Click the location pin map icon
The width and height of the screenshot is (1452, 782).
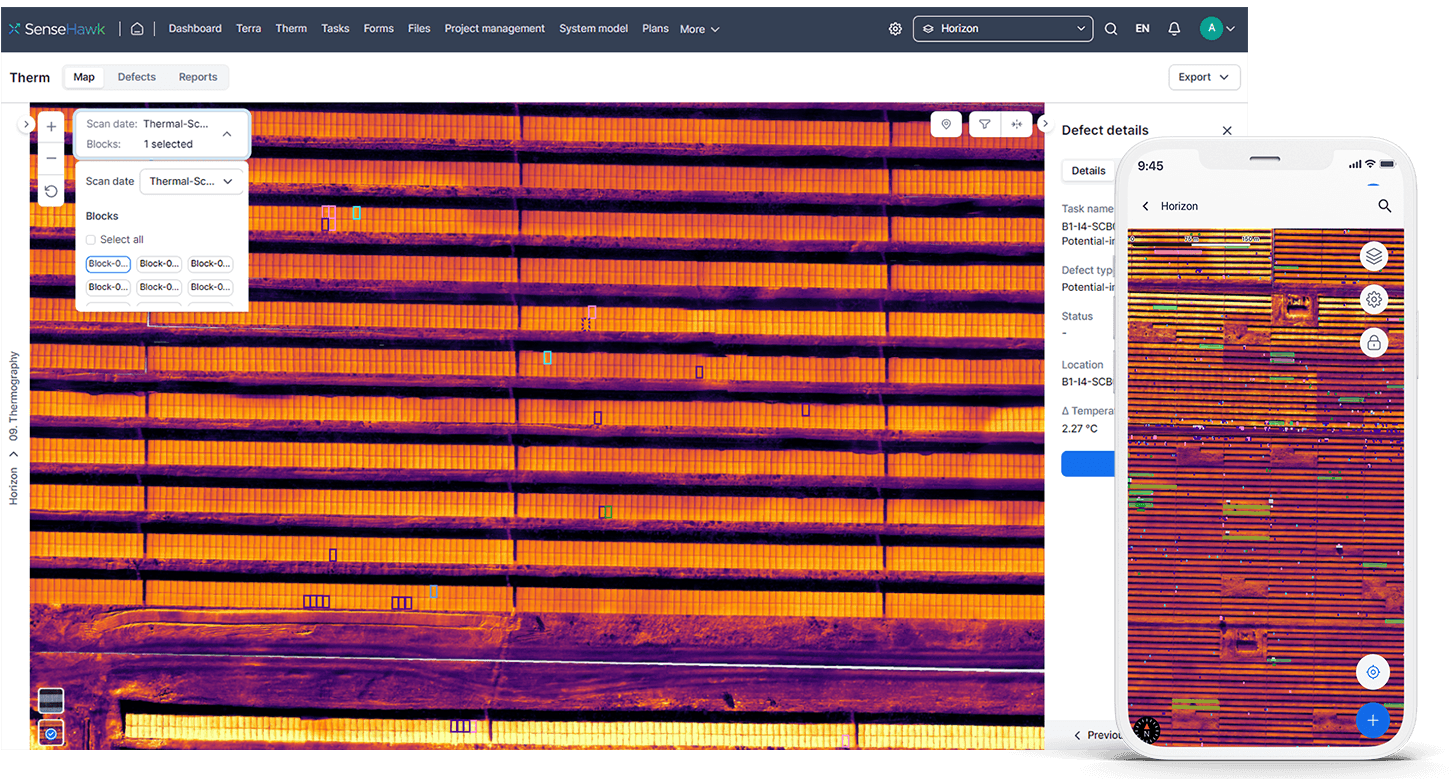click(946, 124)
